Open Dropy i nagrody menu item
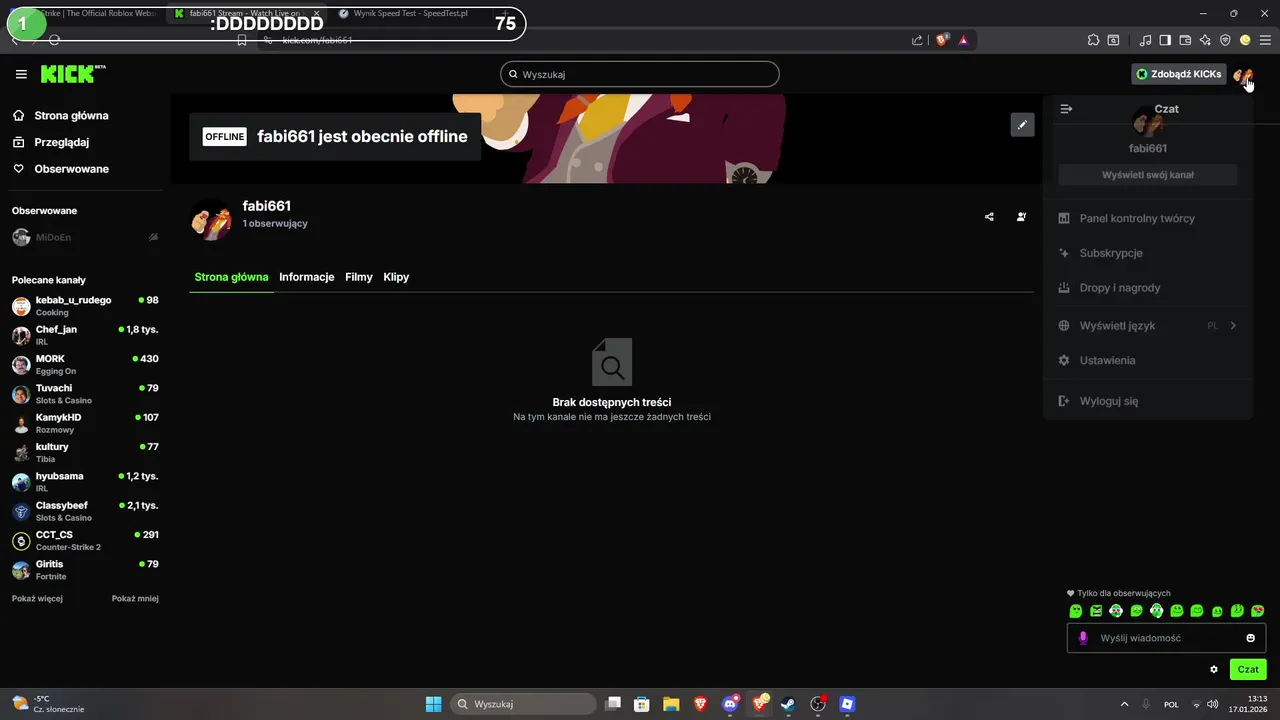The height and width of the screenshot is (720, 1280). pos(1148,288)
